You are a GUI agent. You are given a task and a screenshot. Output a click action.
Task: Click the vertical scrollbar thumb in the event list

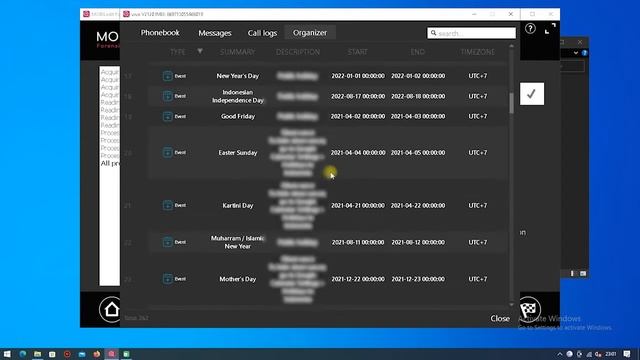click(x=511, y=103)
